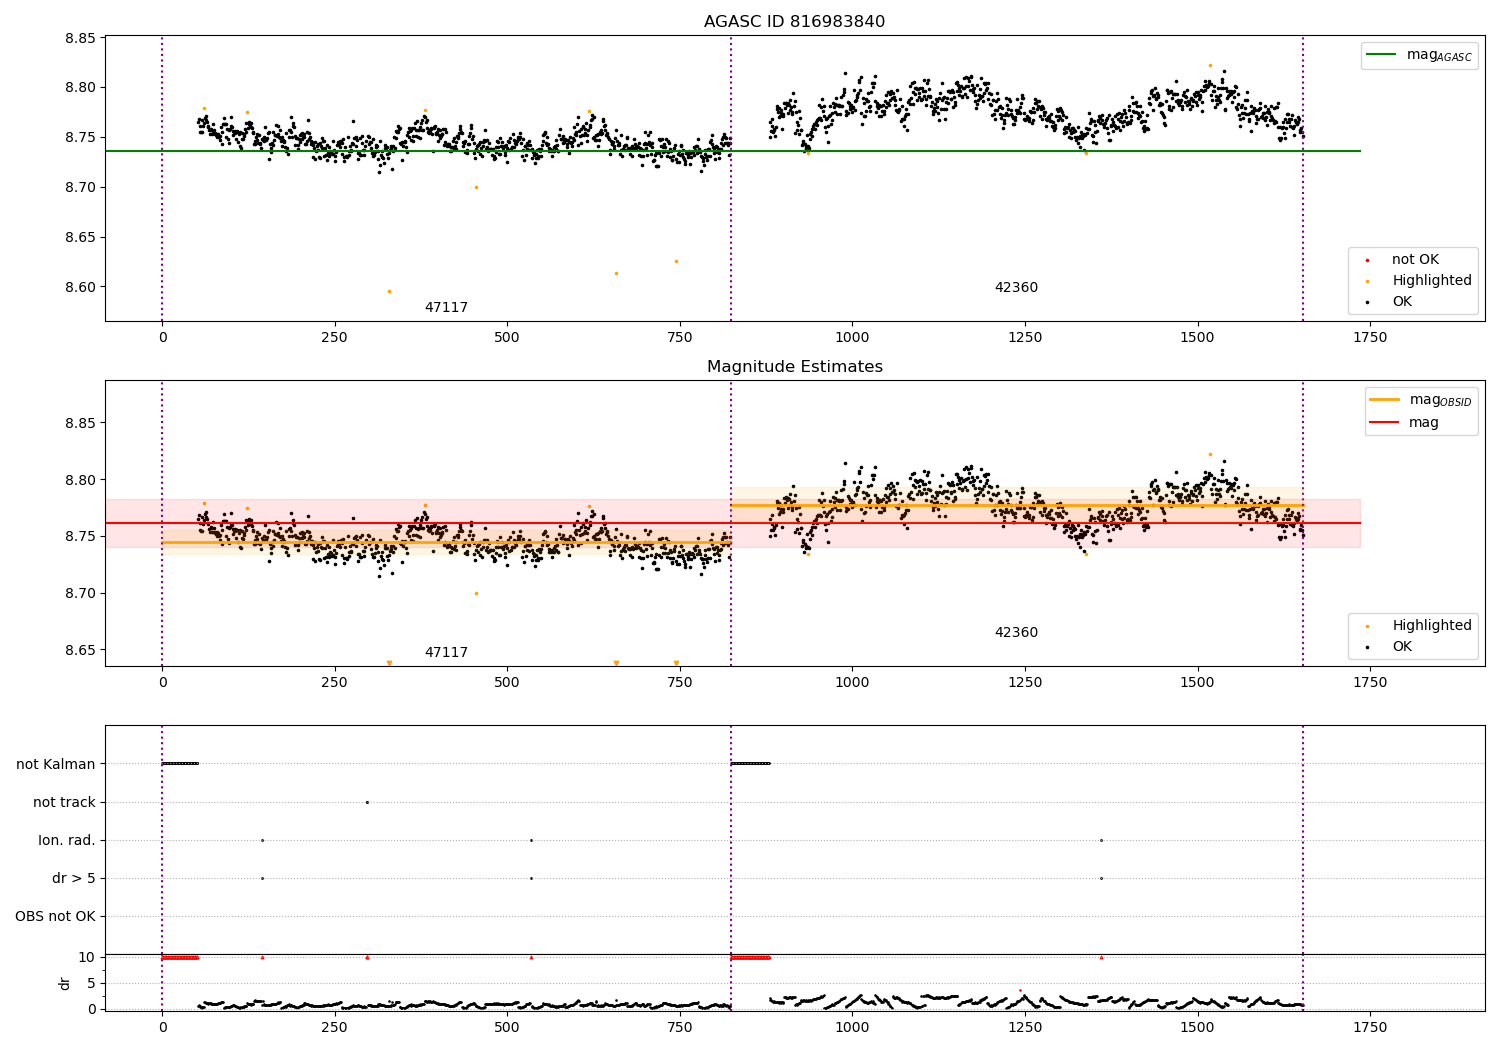Click the 'not track' y-axis label
Viewport: 1500px width, 1050px height.
[x=64, y=802]
